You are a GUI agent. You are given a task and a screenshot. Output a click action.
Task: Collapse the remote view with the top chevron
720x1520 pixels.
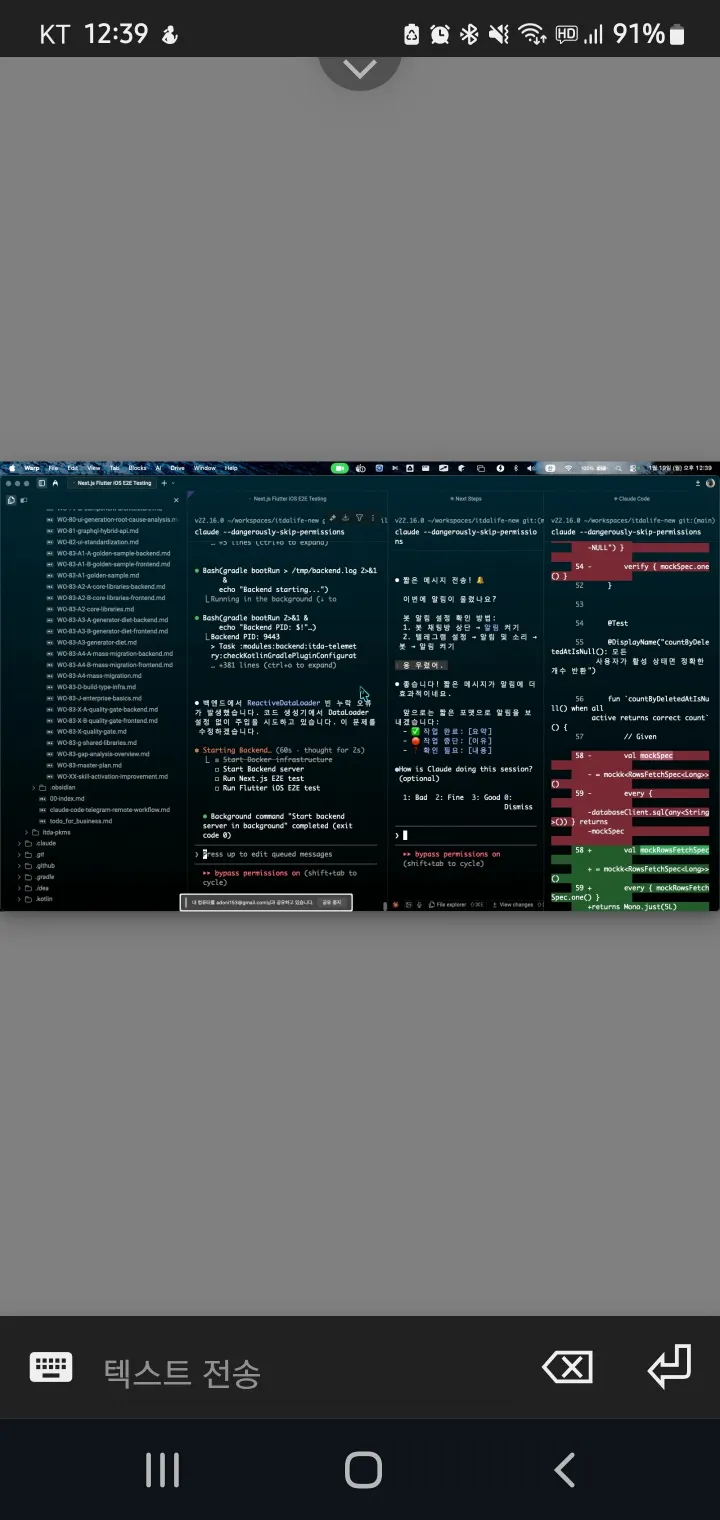pos(360,70)
